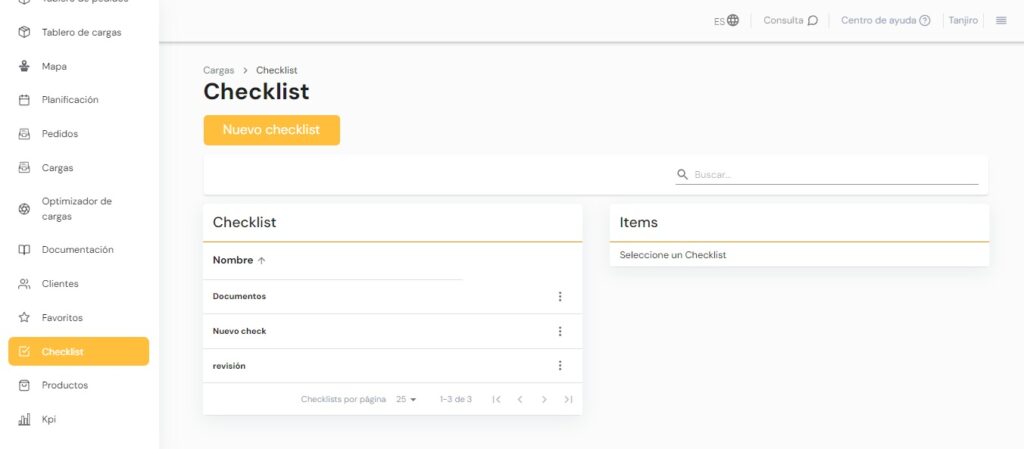
Task: Open three-dot menu for Documentos row
Action: coord(560,296)
